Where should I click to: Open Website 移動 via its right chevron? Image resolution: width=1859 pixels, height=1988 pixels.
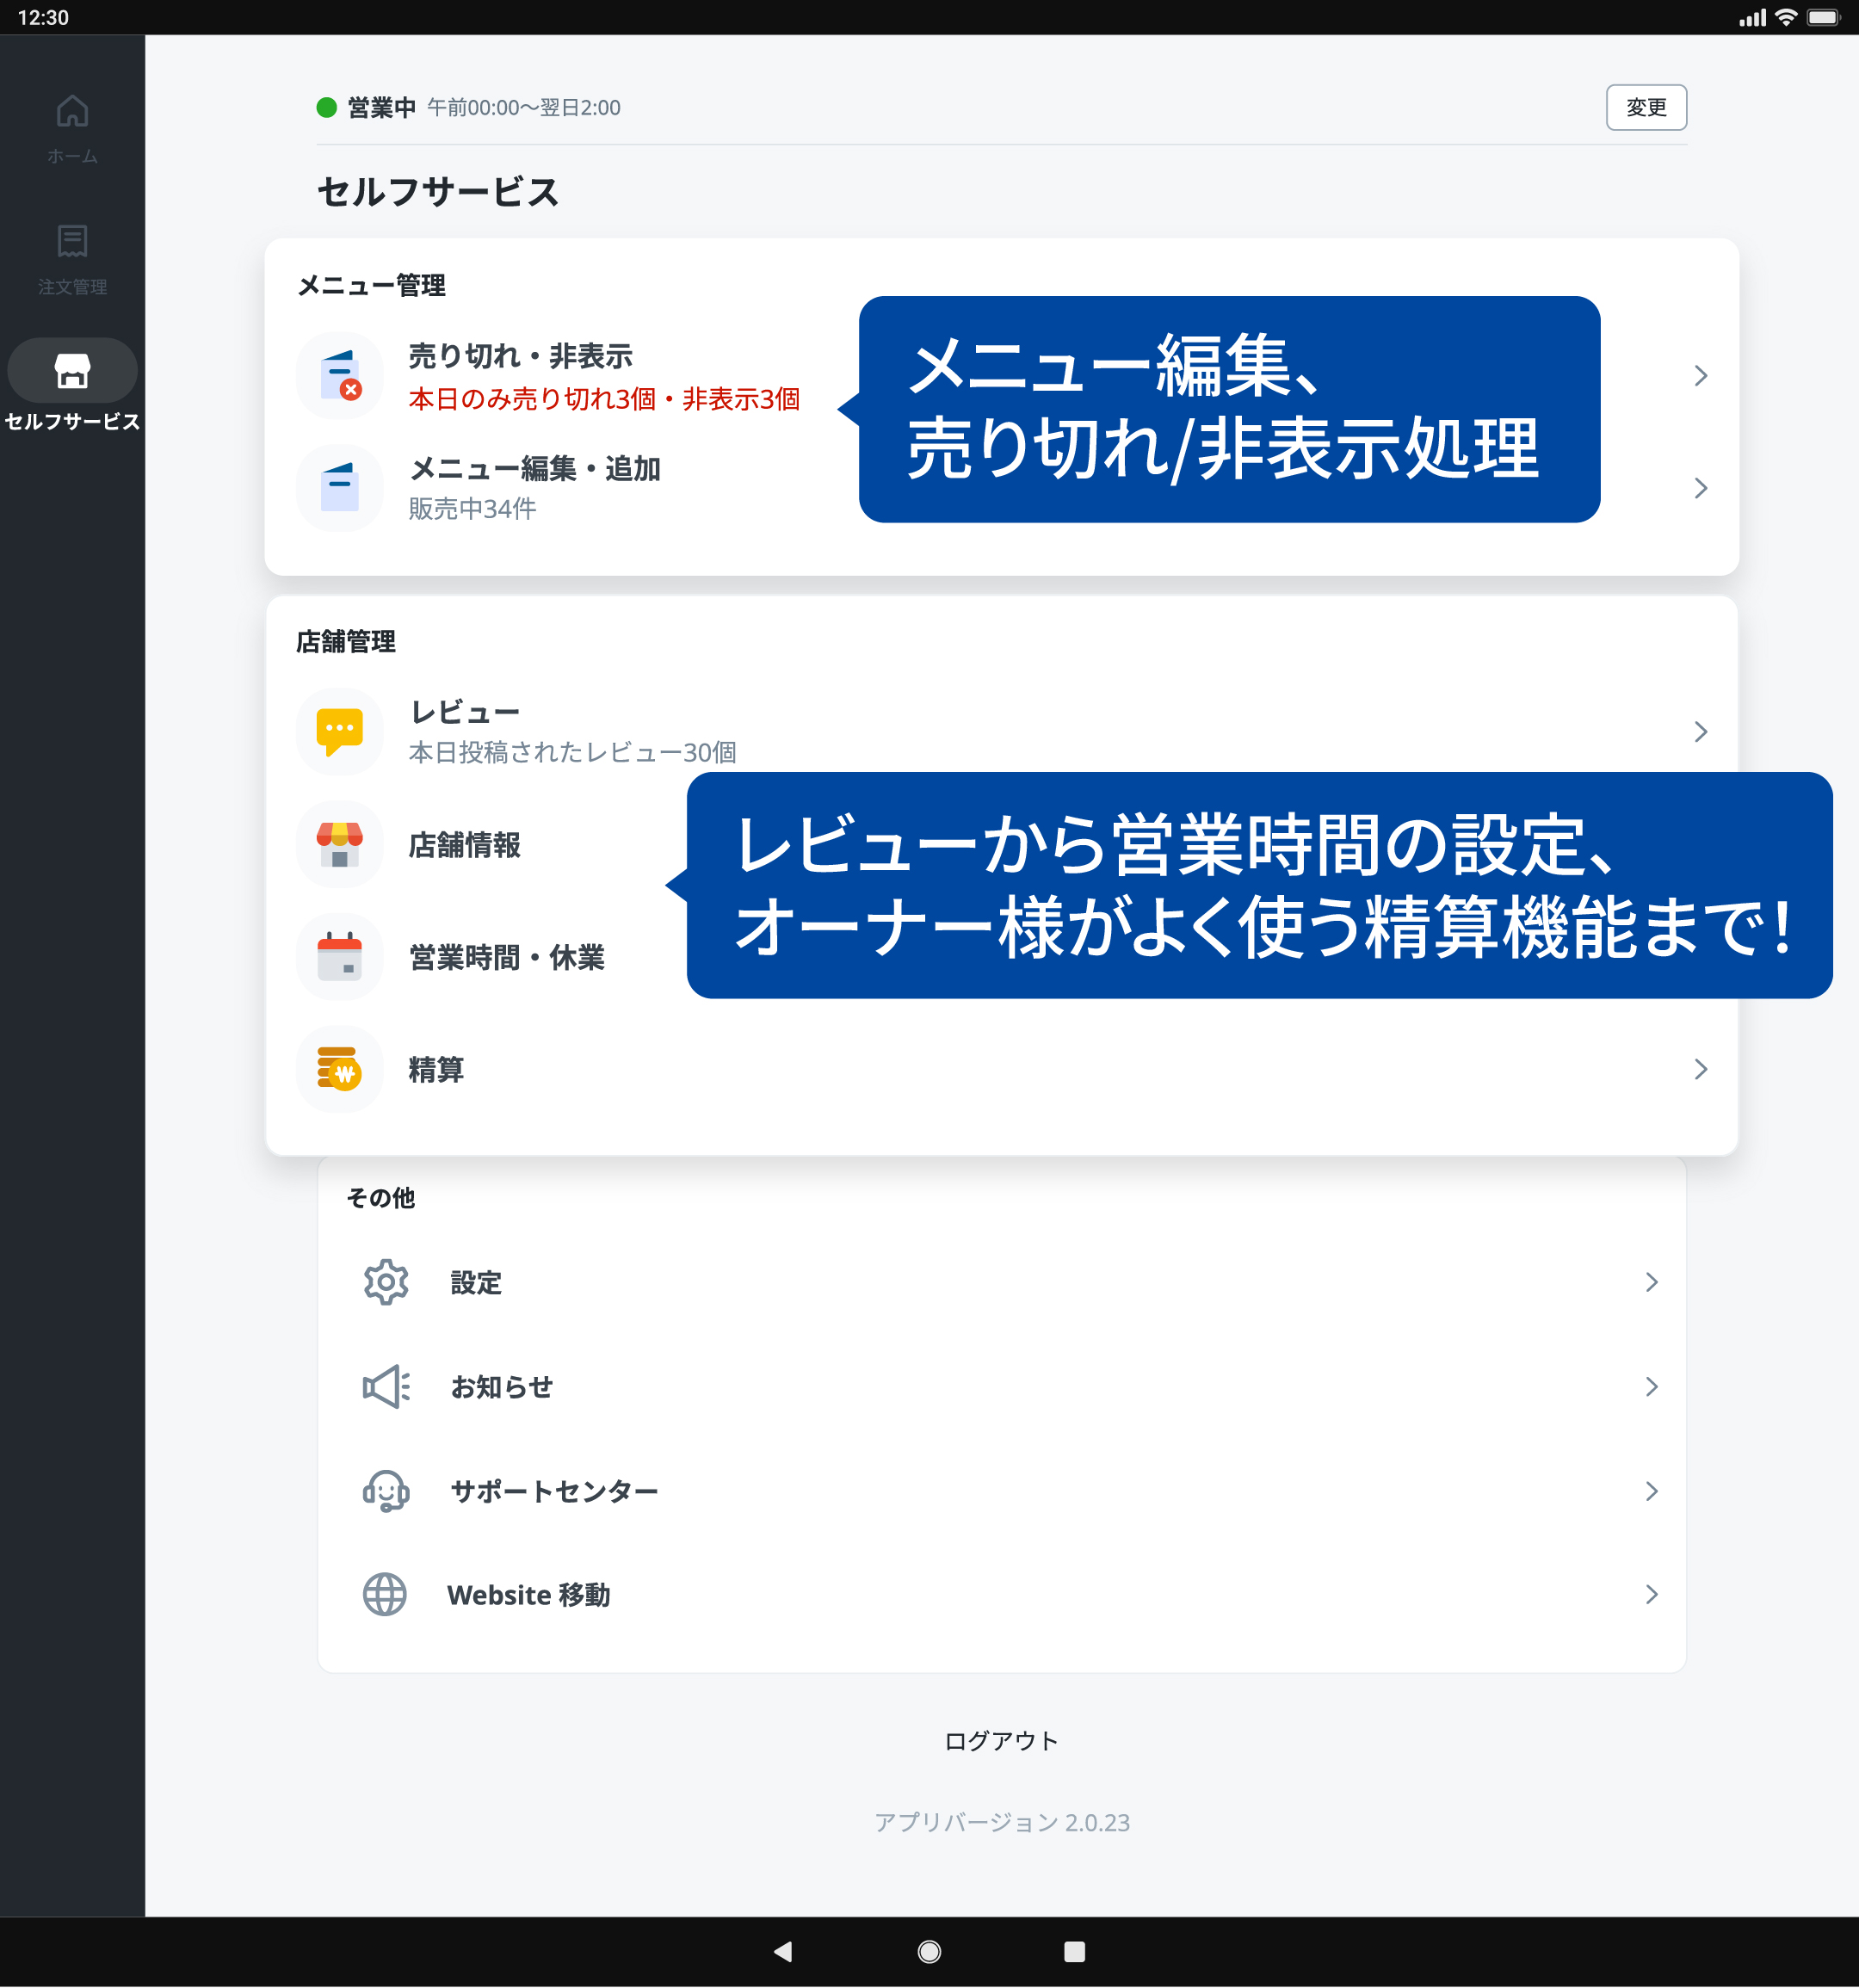point(1651,1594)
